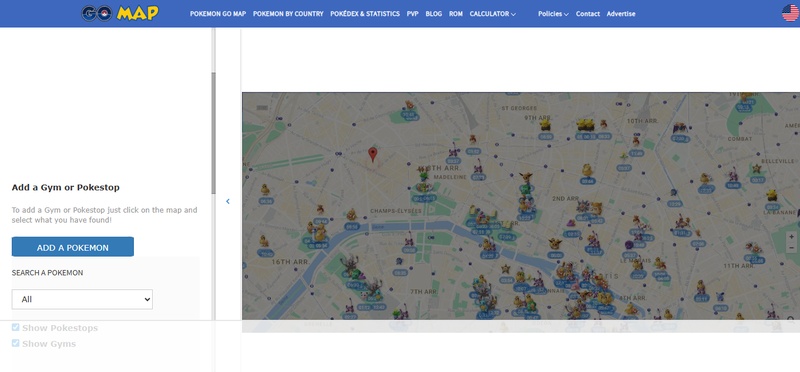The height and width of the screenshot is (372, 800).
Task: Click the GO MAP logo
Action: coord(120,13)
